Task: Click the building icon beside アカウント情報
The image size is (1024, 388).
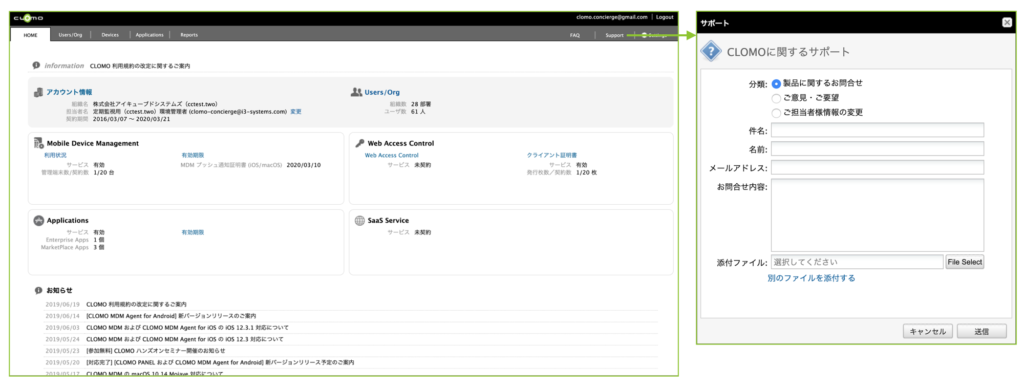Action: [39, 92]
